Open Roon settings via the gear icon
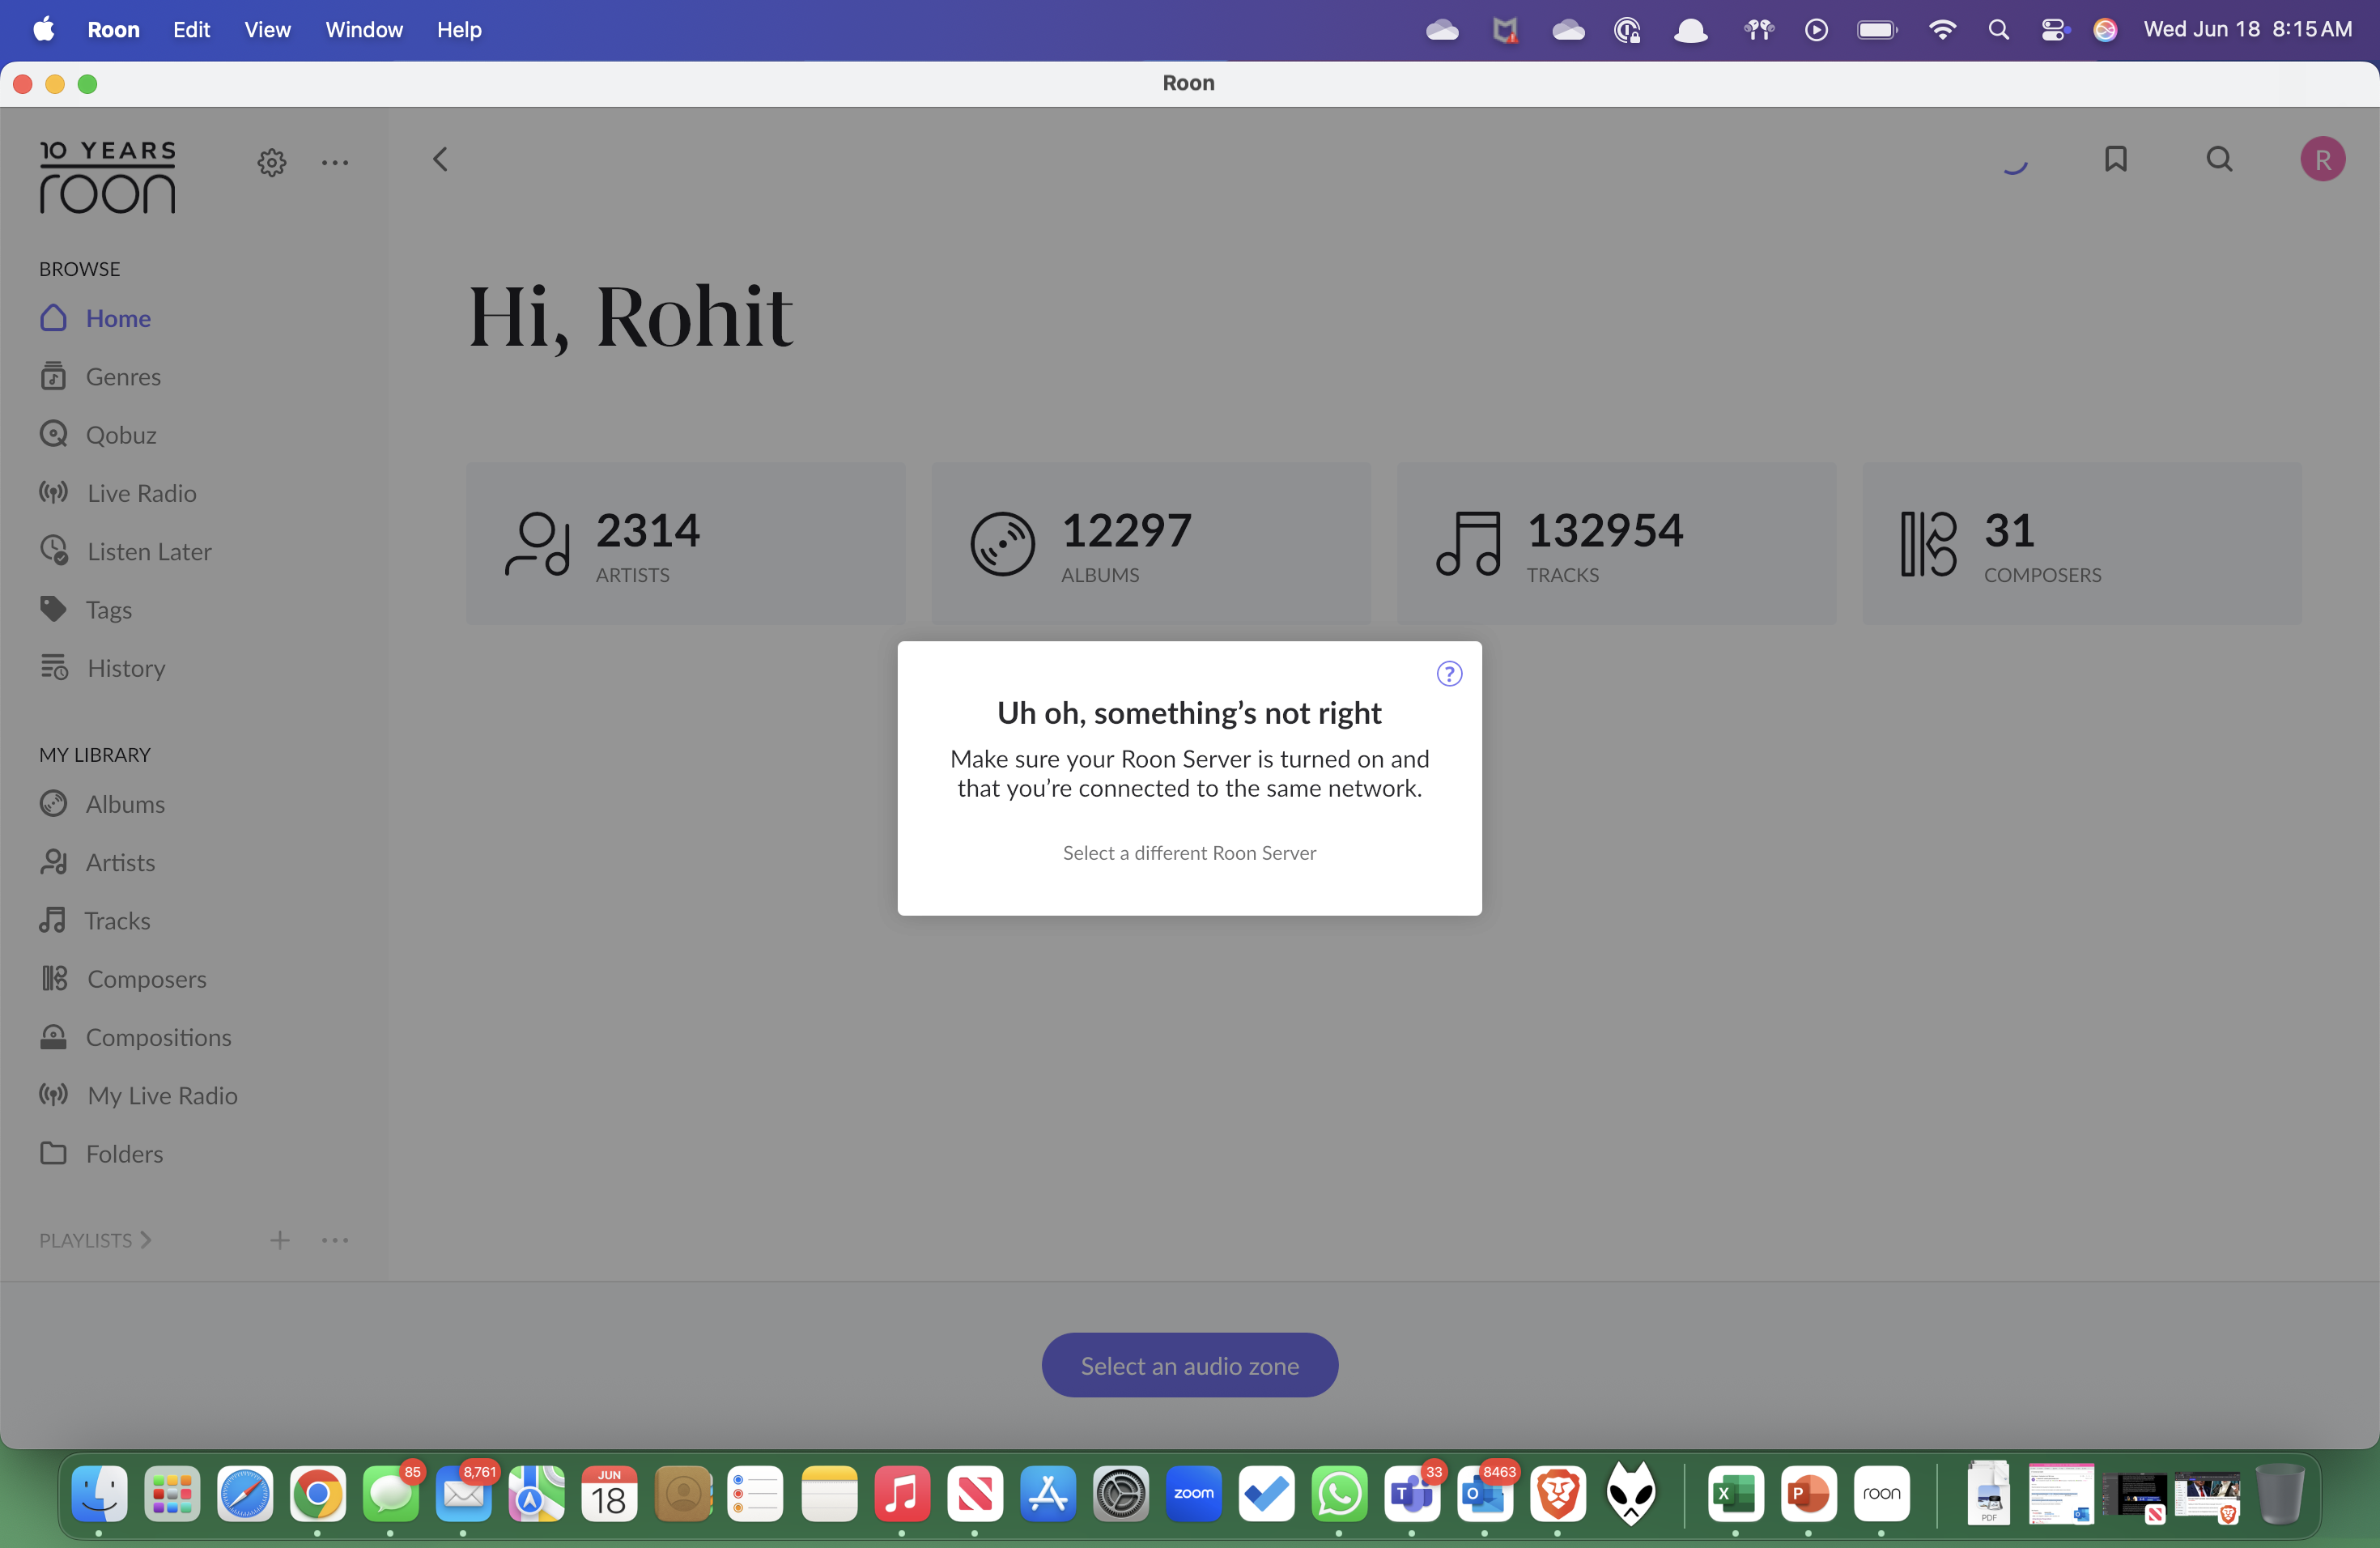The height and width of the screenshot is (1548, 2380). (x=271, y=162)
